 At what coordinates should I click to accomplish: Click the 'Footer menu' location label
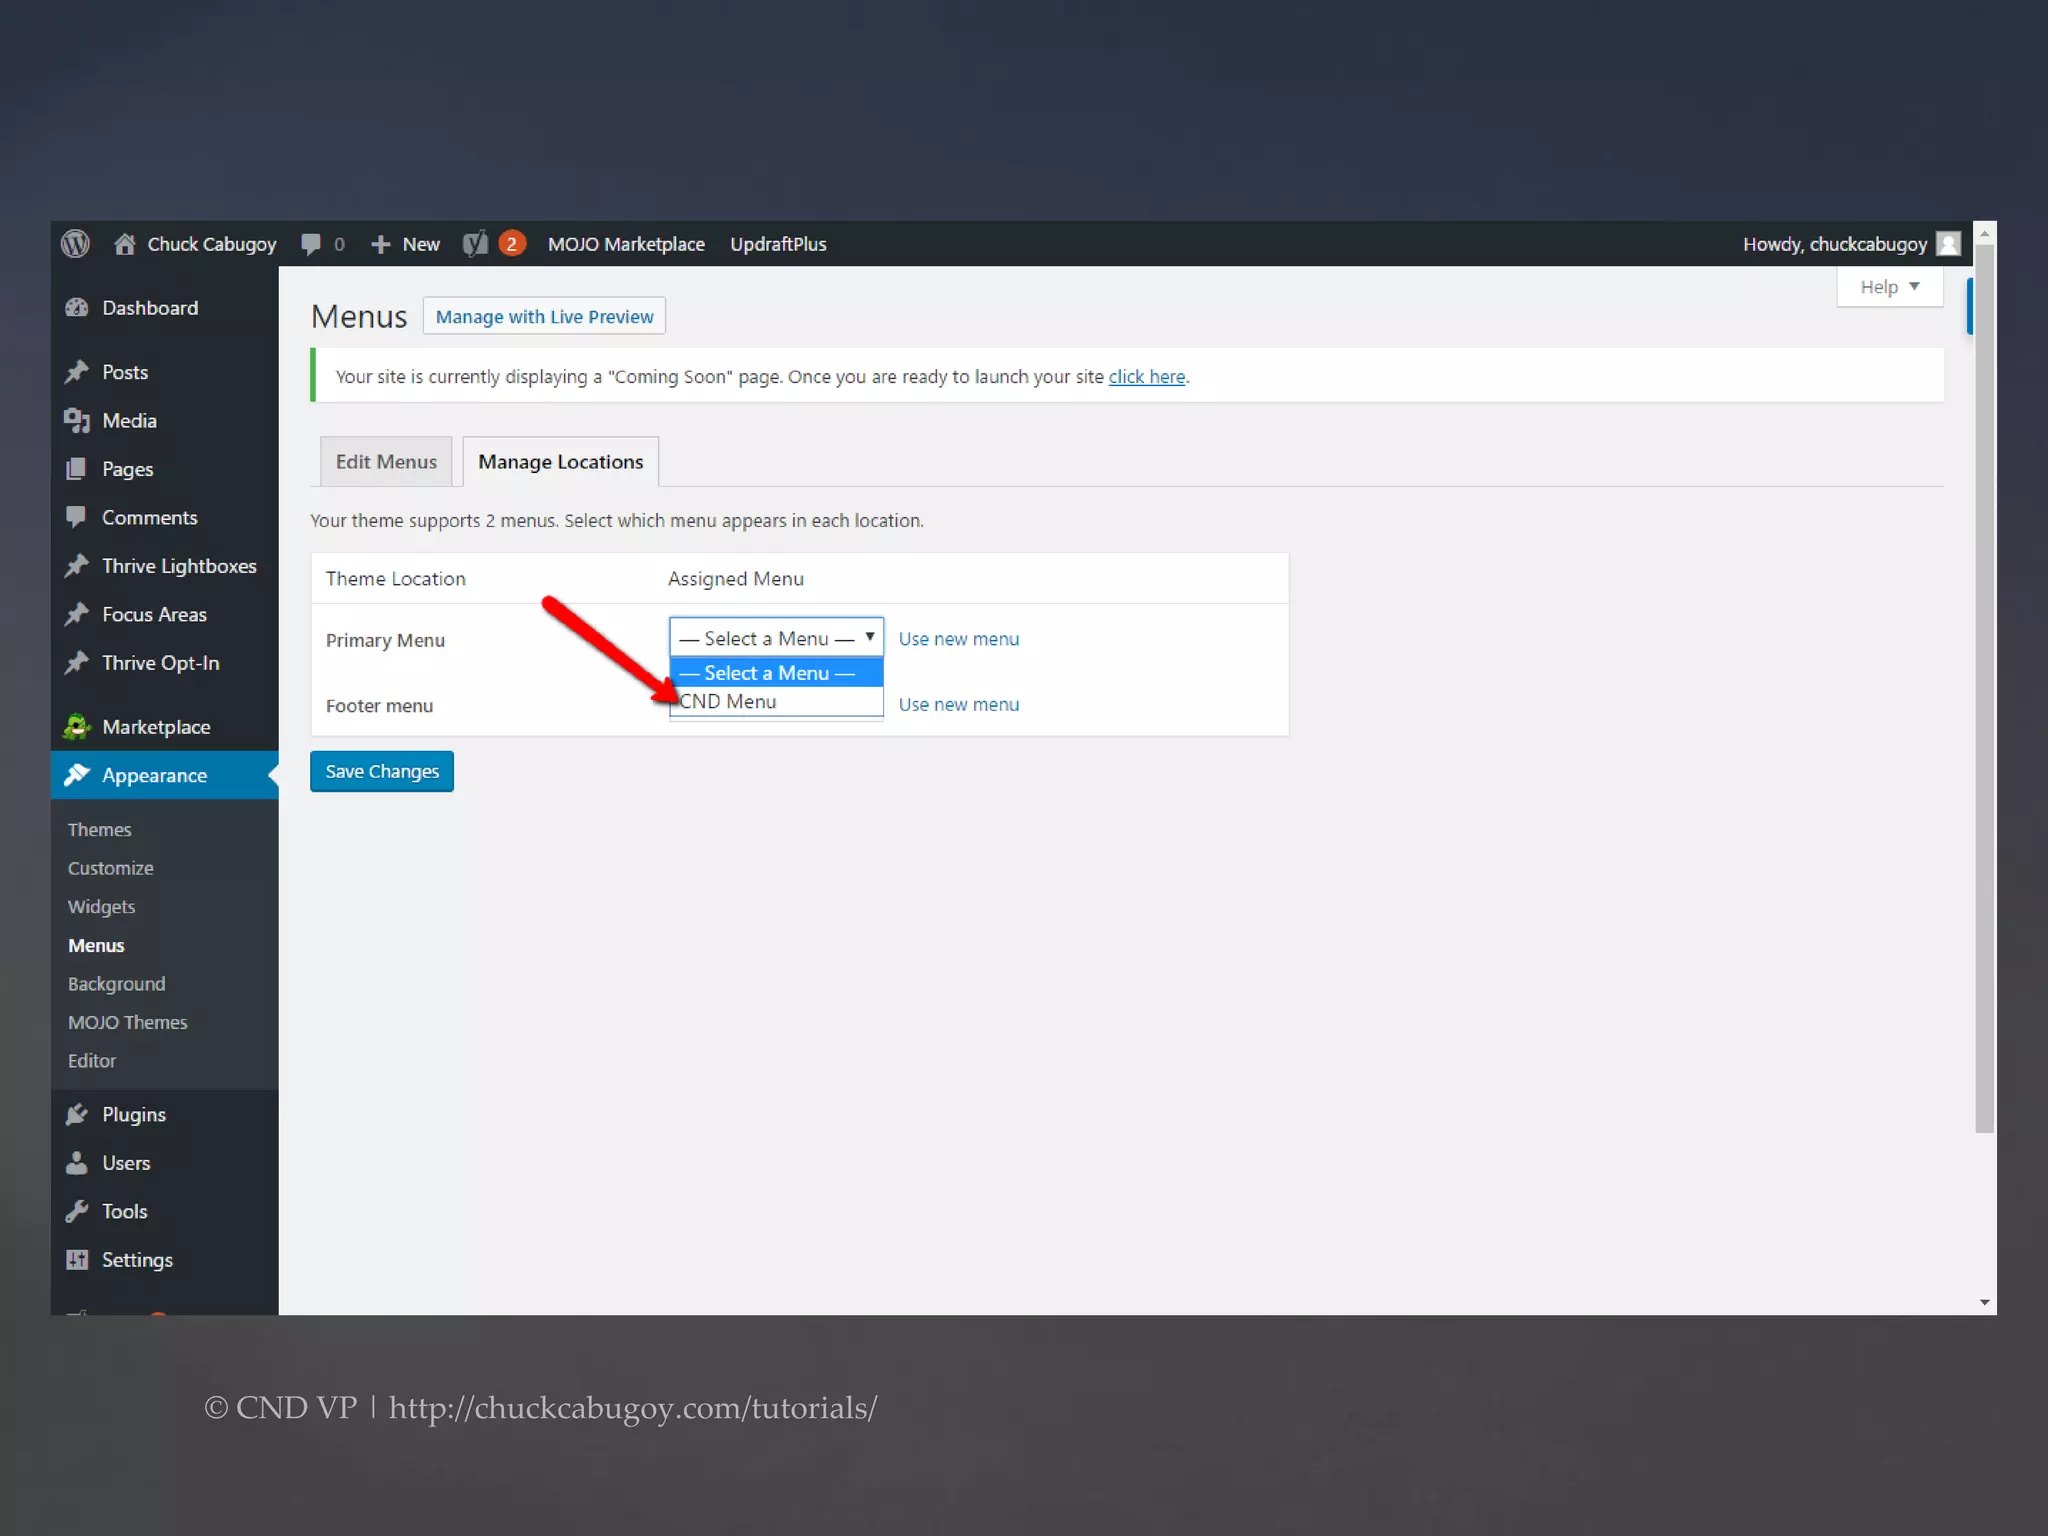pos(379,706)
